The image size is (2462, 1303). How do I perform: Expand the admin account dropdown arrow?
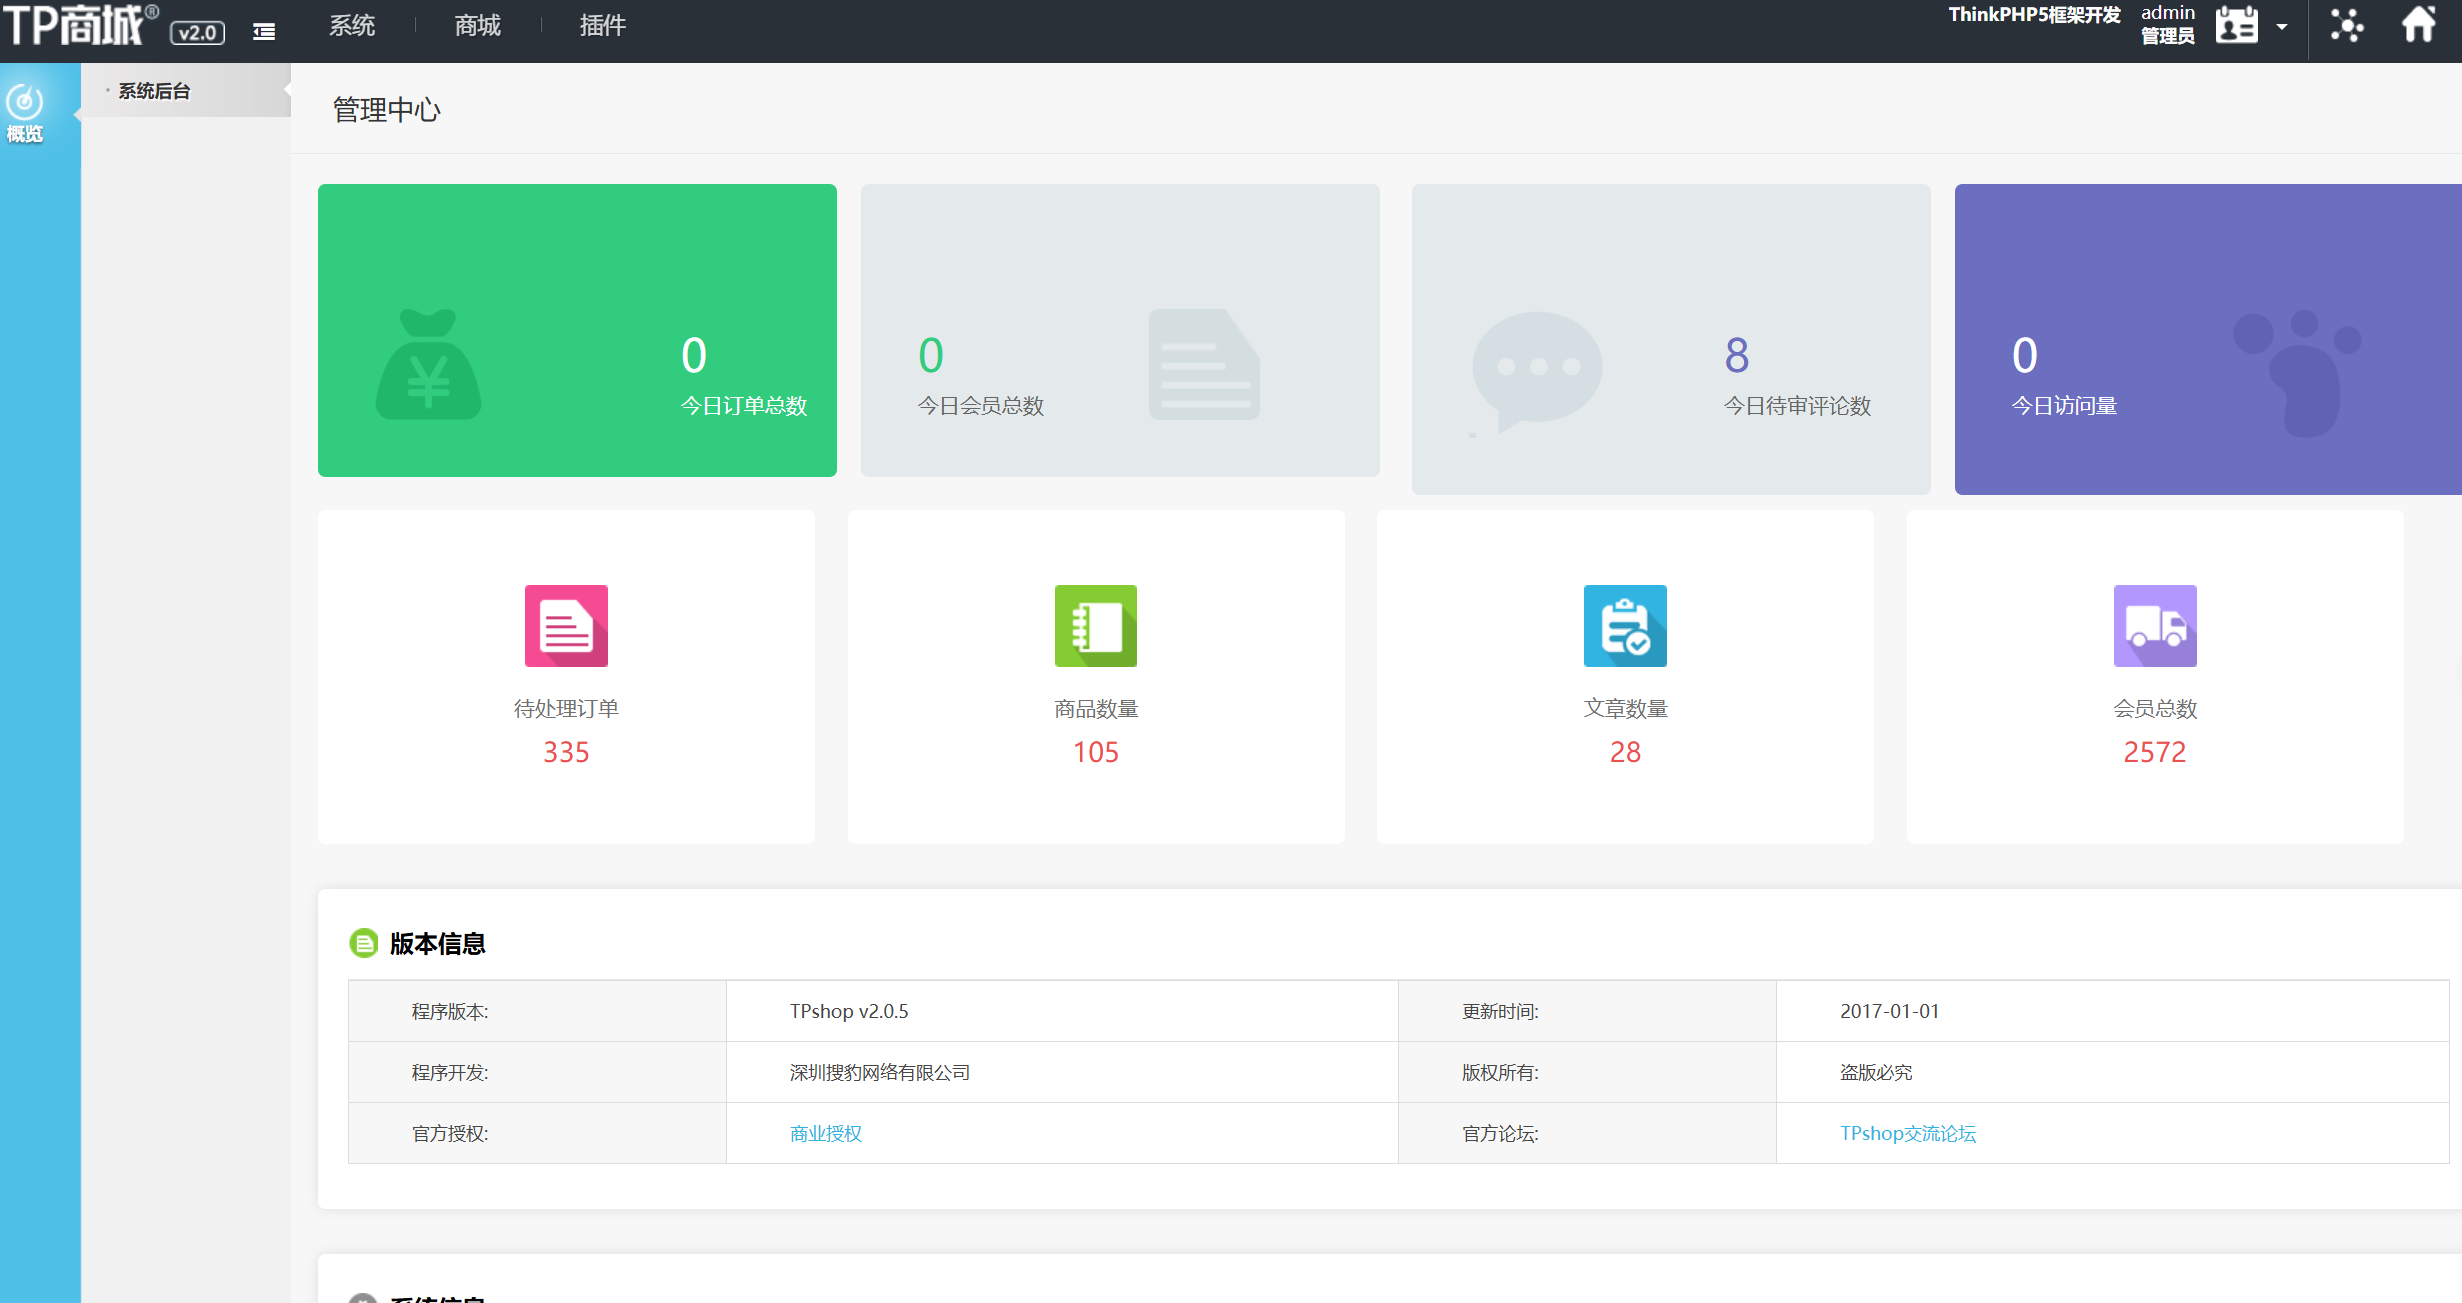2282,27
